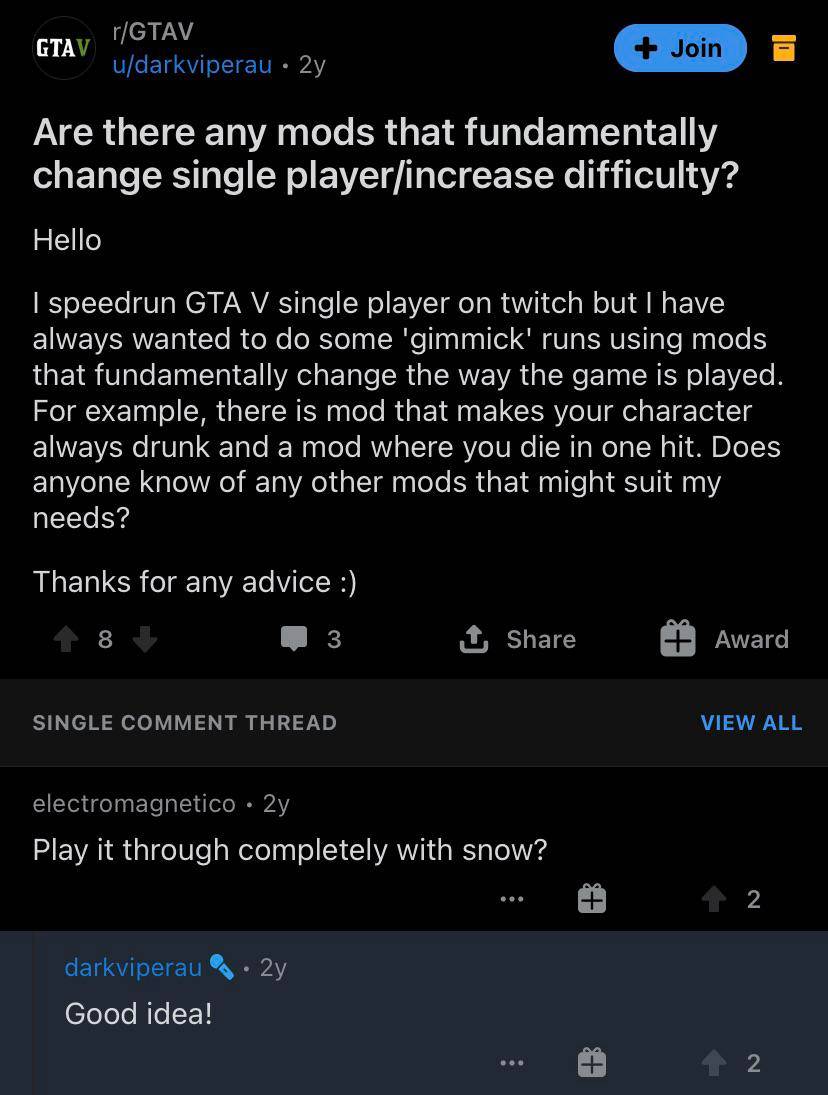Viewport: 828px width, 1095px height.
Task: Open more options on electromagnetico's comment
Action: point(512,899)
